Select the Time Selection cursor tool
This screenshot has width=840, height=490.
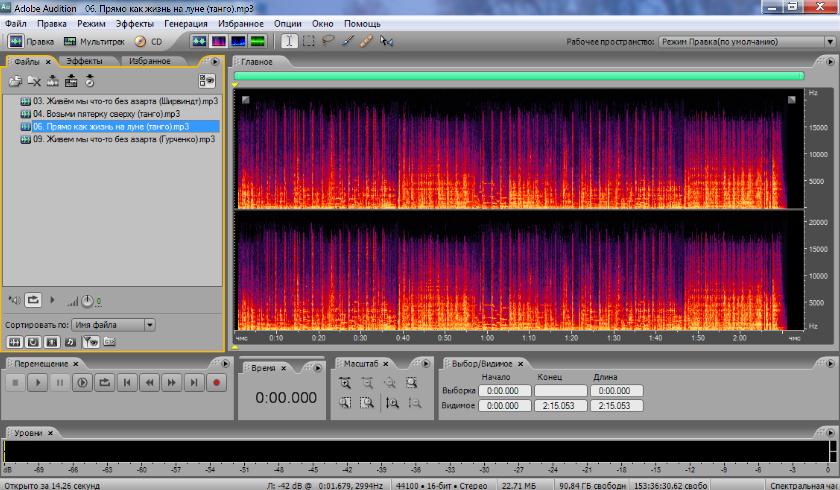tap(288, 42)
